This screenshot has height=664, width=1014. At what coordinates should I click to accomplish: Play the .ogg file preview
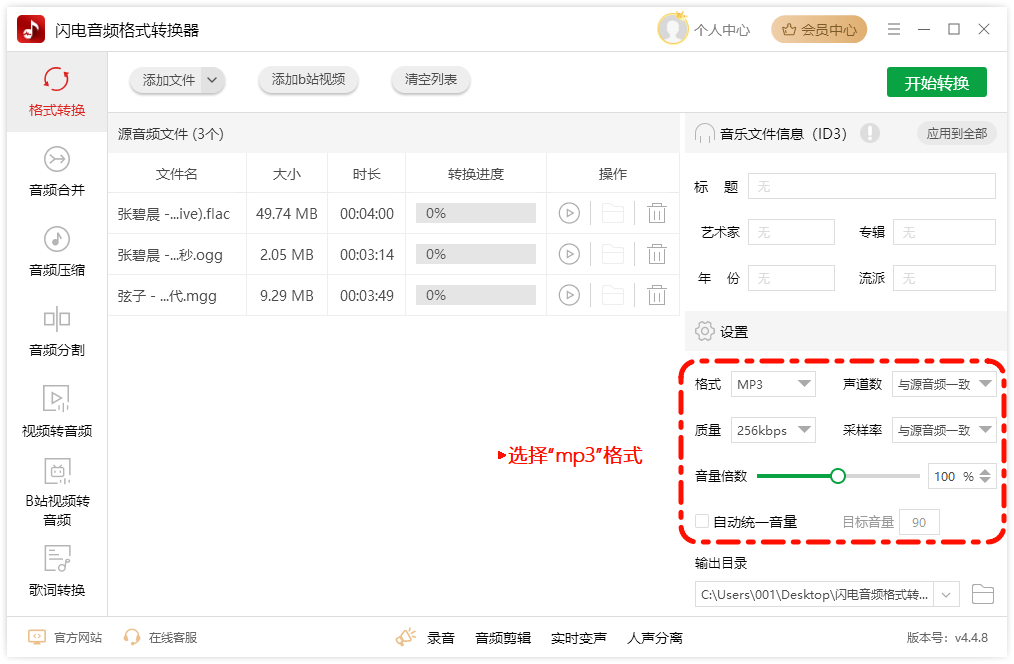[569, 254]
